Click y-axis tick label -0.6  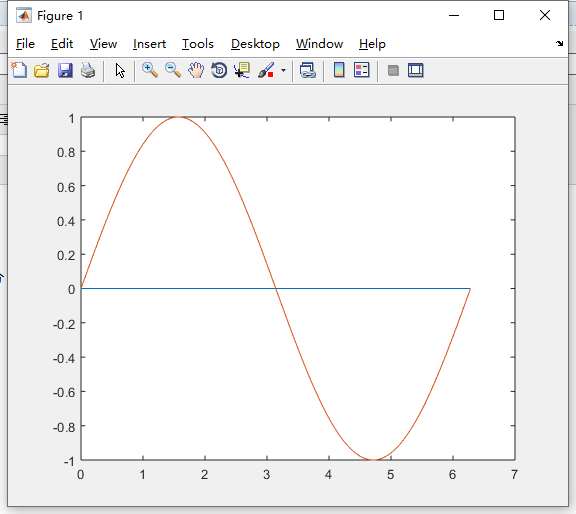(x=64, y=392)
